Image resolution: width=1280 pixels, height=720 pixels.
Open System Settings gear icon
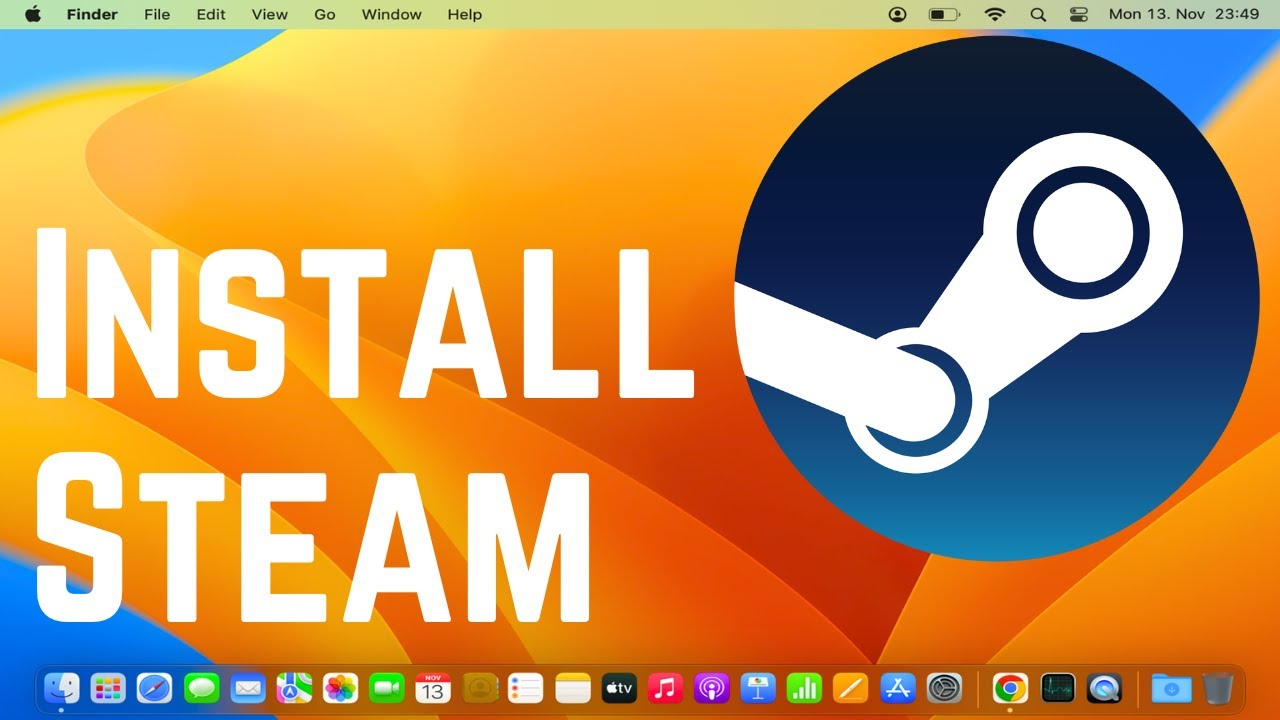tap(944, 688)
